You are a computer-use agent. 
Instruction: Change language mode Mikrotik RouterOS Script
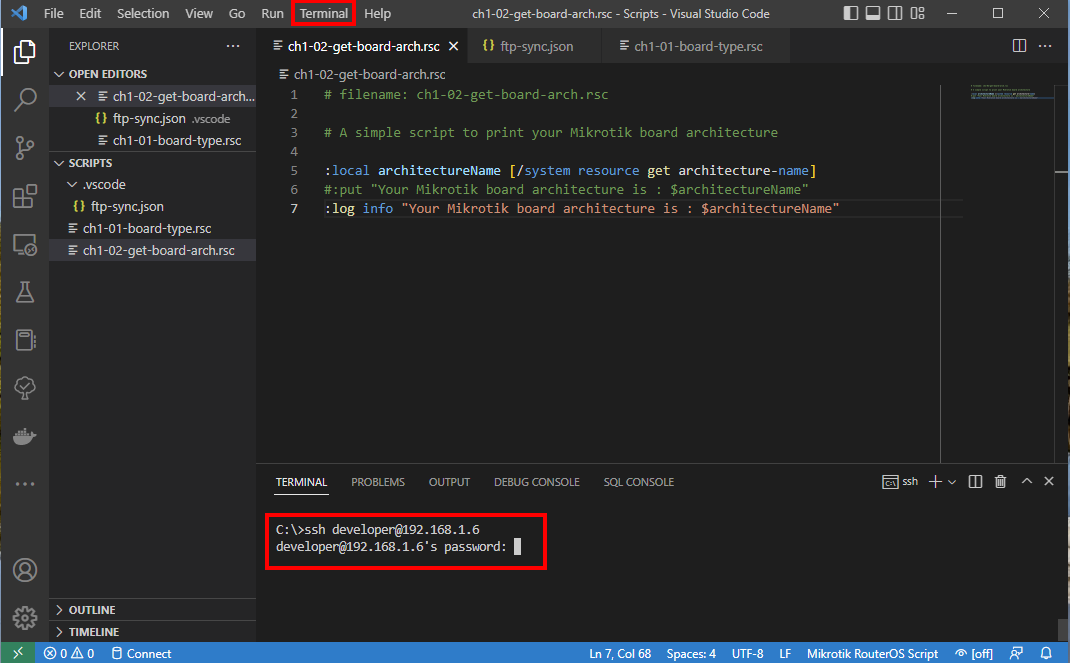point(872,654)
